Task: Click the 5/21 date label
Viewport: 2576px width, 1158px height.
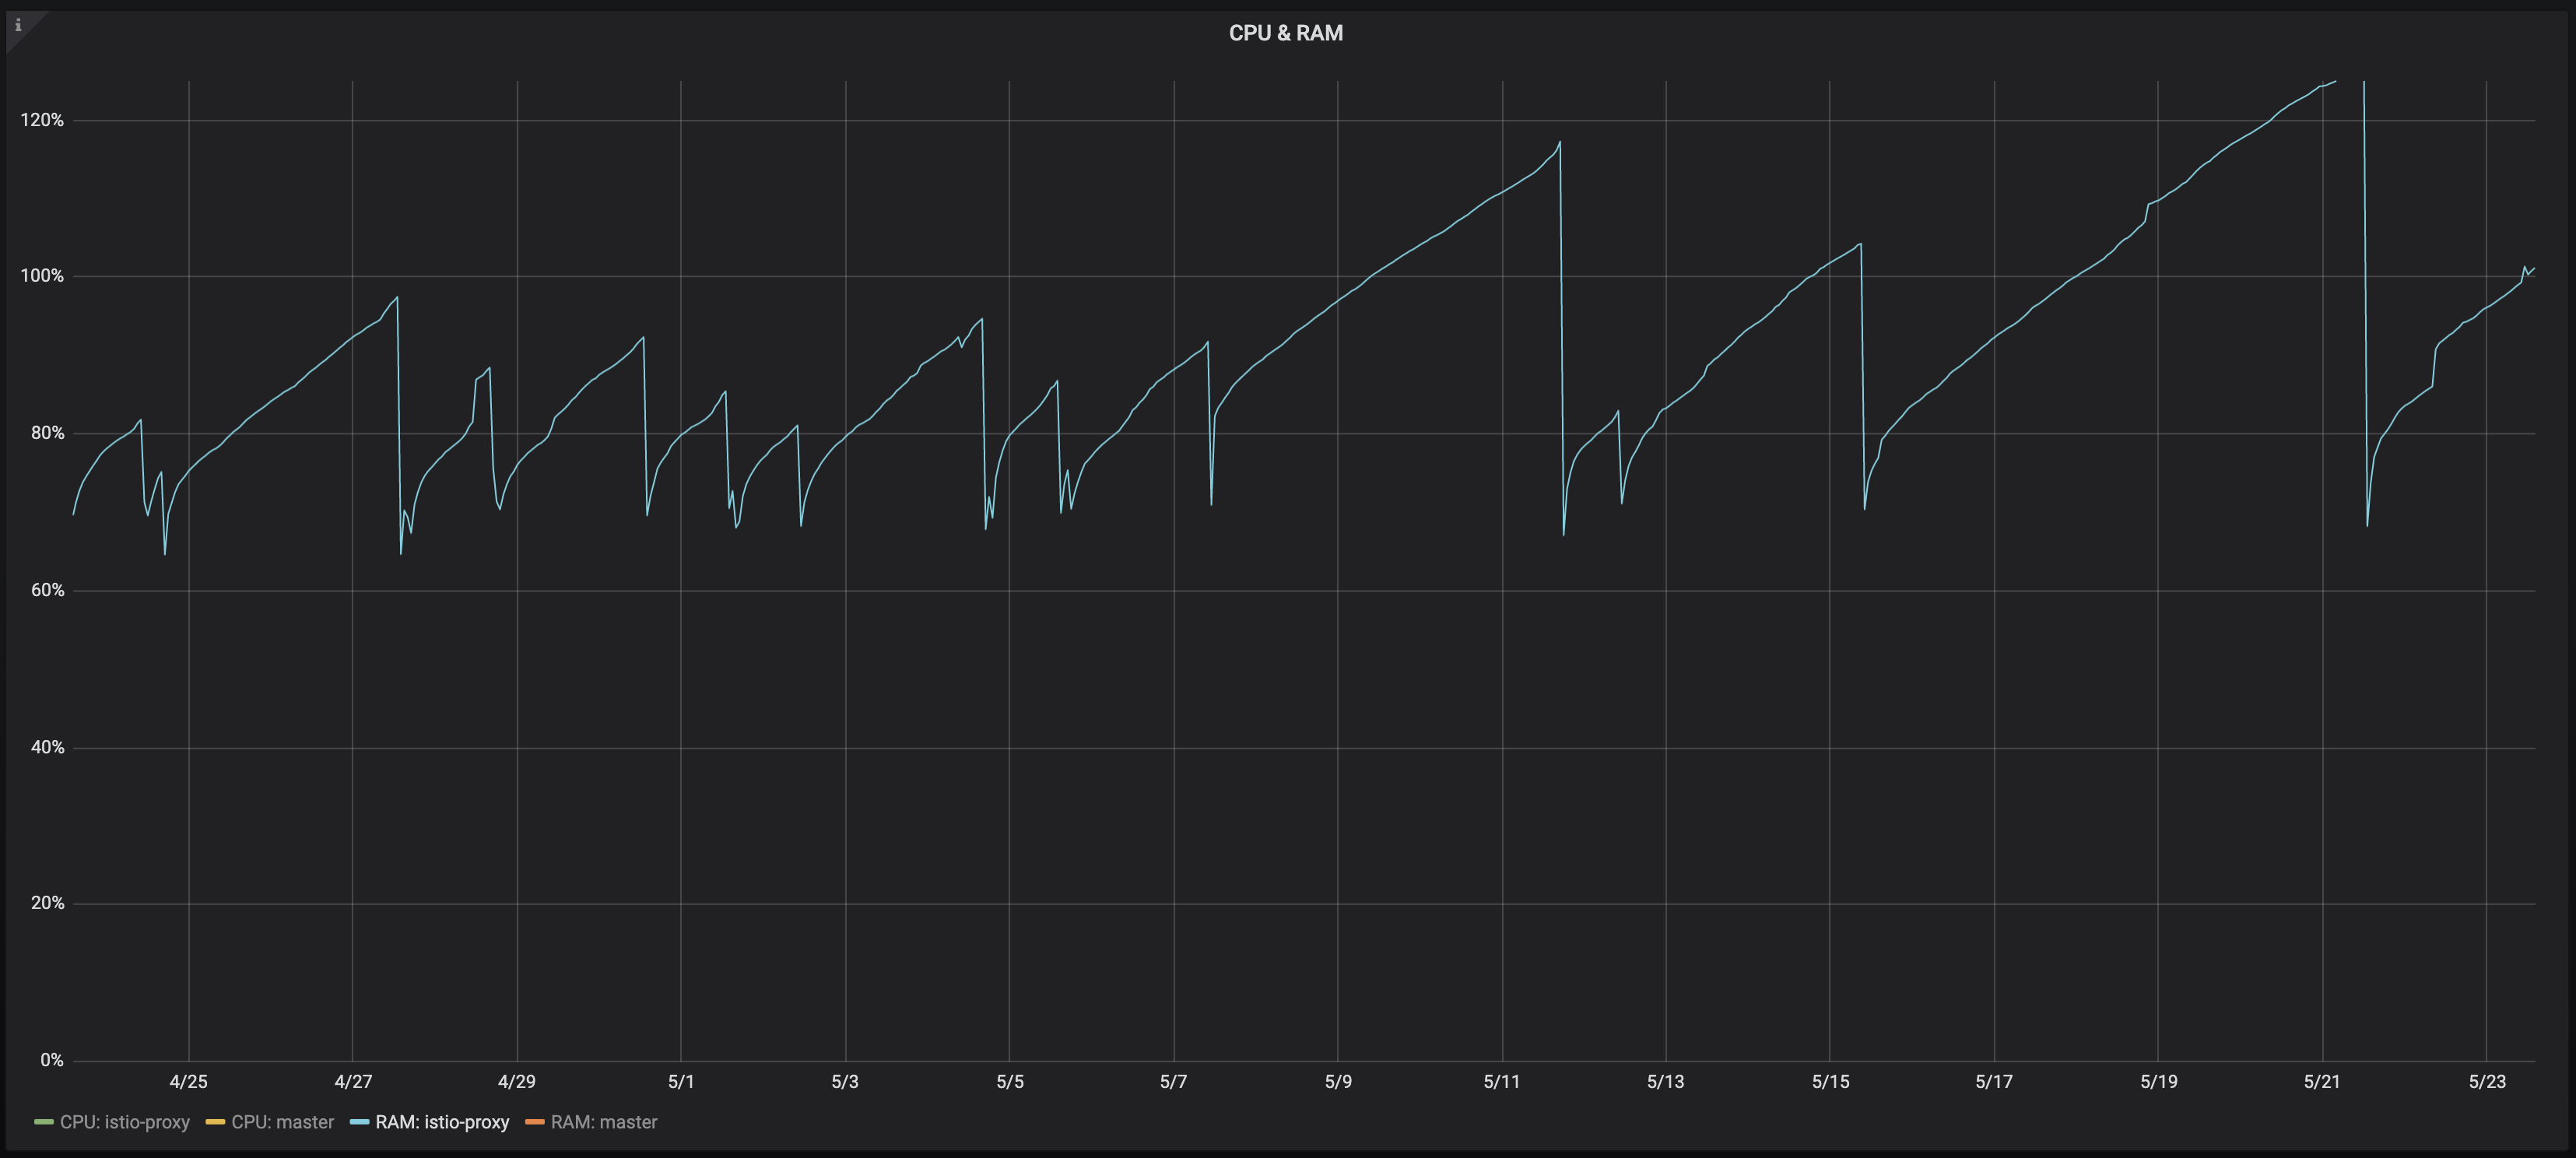Action: pyautogui.click(x=2322, y=1081)
